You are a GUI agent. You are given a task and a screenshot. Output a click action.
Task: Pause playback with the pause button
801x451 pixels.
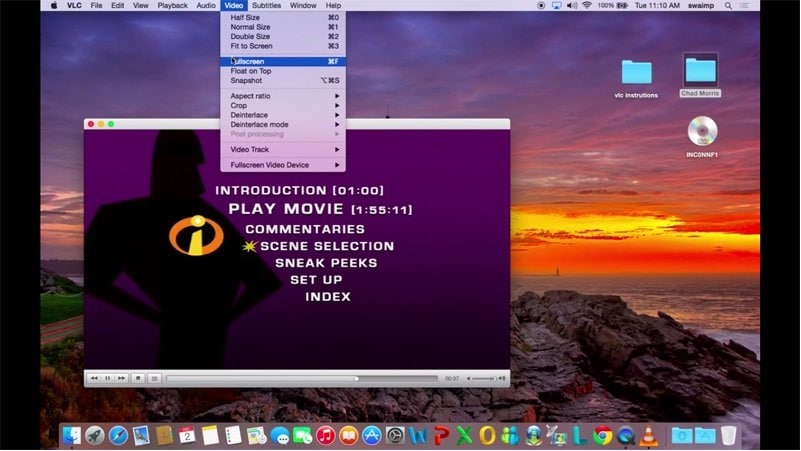[108, 378]
